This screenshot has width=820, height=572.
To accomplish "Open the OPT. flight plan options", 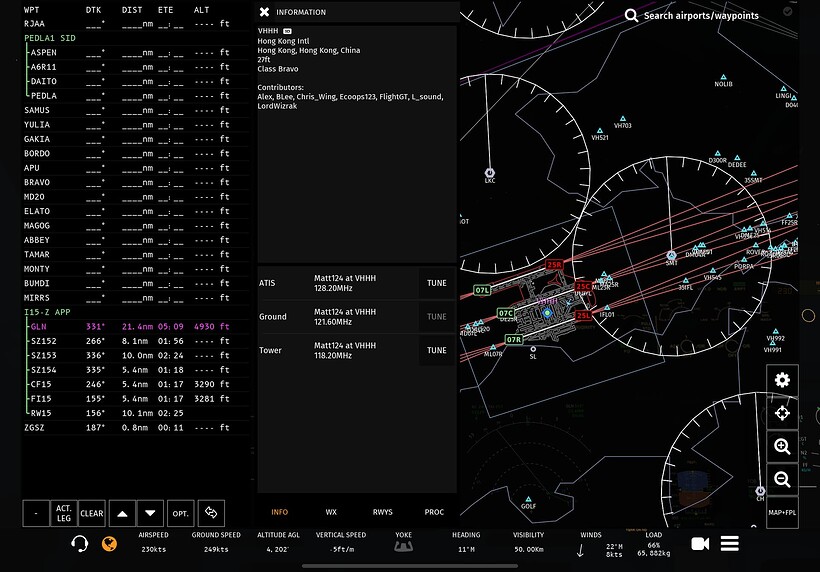I will pyautogui.click(x=181, y=513).
